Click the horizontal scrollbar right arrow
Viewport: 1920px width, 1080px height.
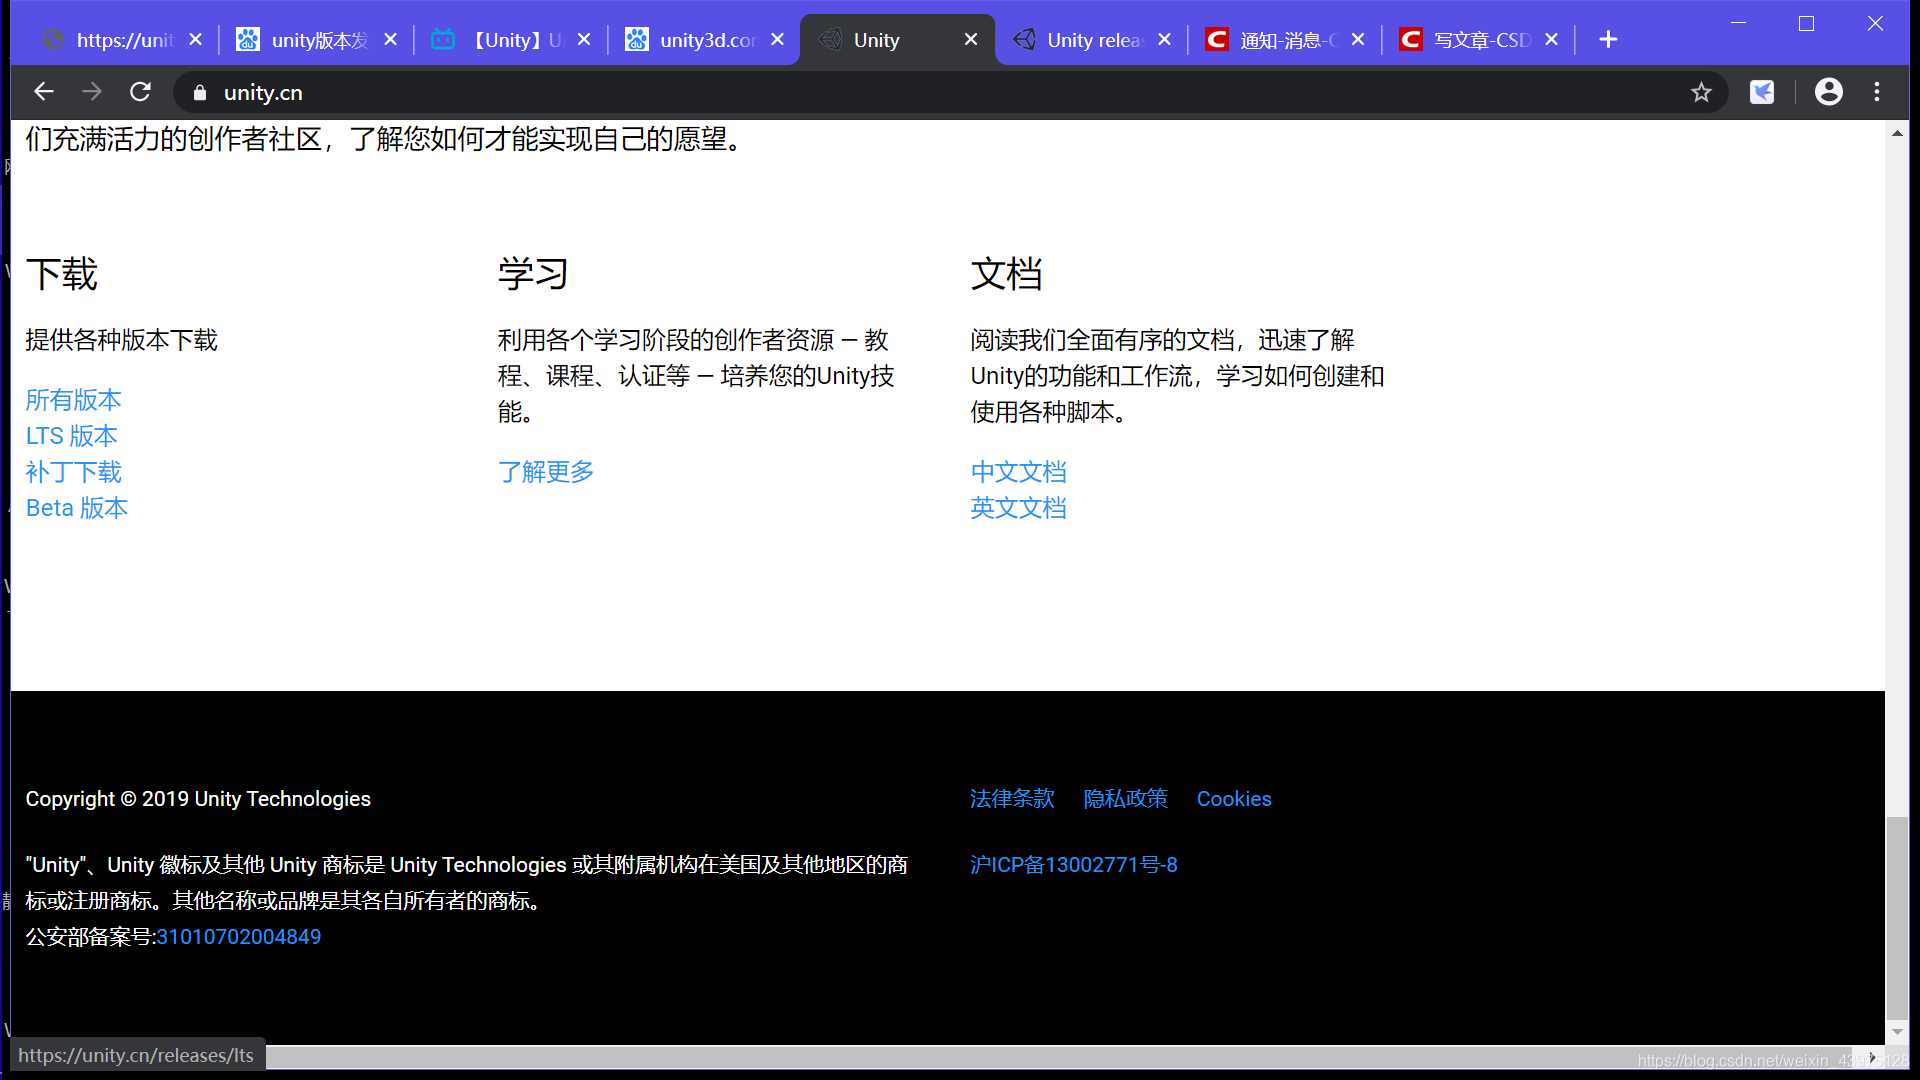point(1873,1057)
